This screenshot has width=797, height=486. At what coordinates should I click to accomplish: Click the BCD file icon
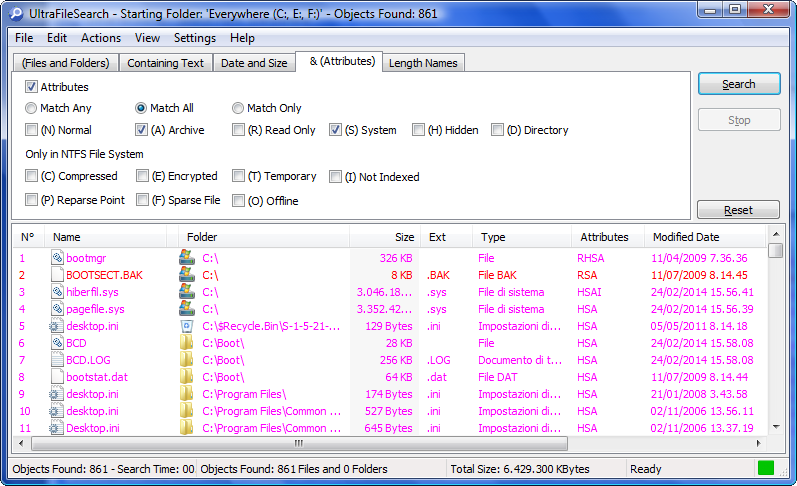[57, 343]
